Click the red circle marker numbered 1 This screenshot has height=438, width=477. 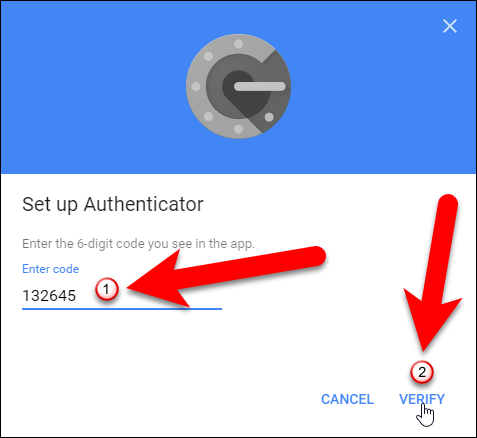(x=107, y=290)
